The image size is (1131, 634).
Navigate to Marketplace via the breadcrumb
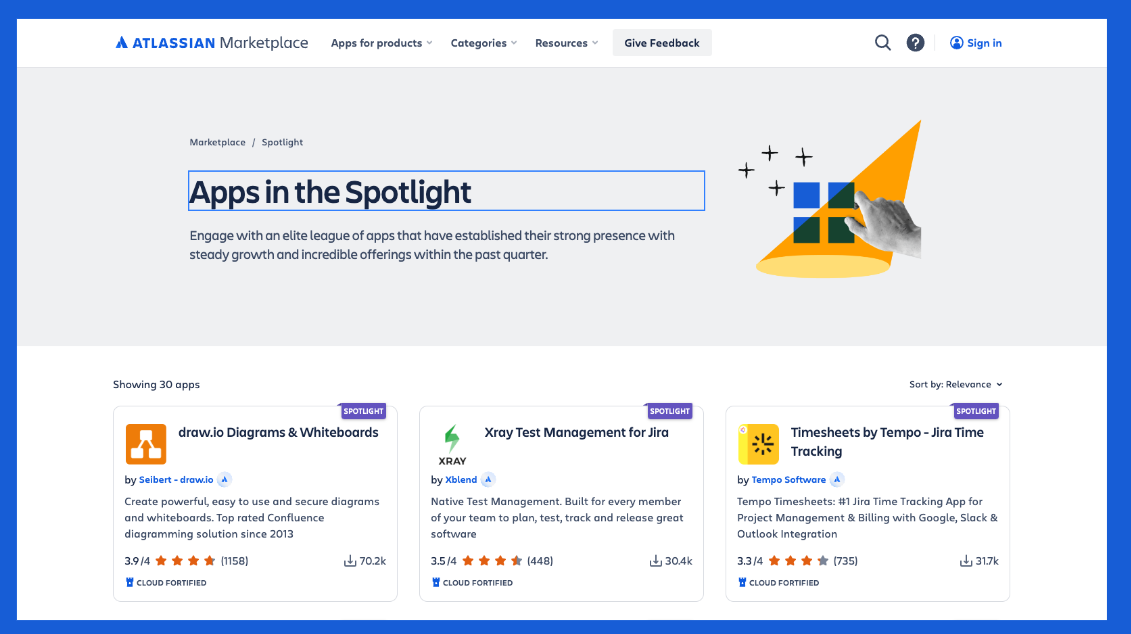coord(217,142)
